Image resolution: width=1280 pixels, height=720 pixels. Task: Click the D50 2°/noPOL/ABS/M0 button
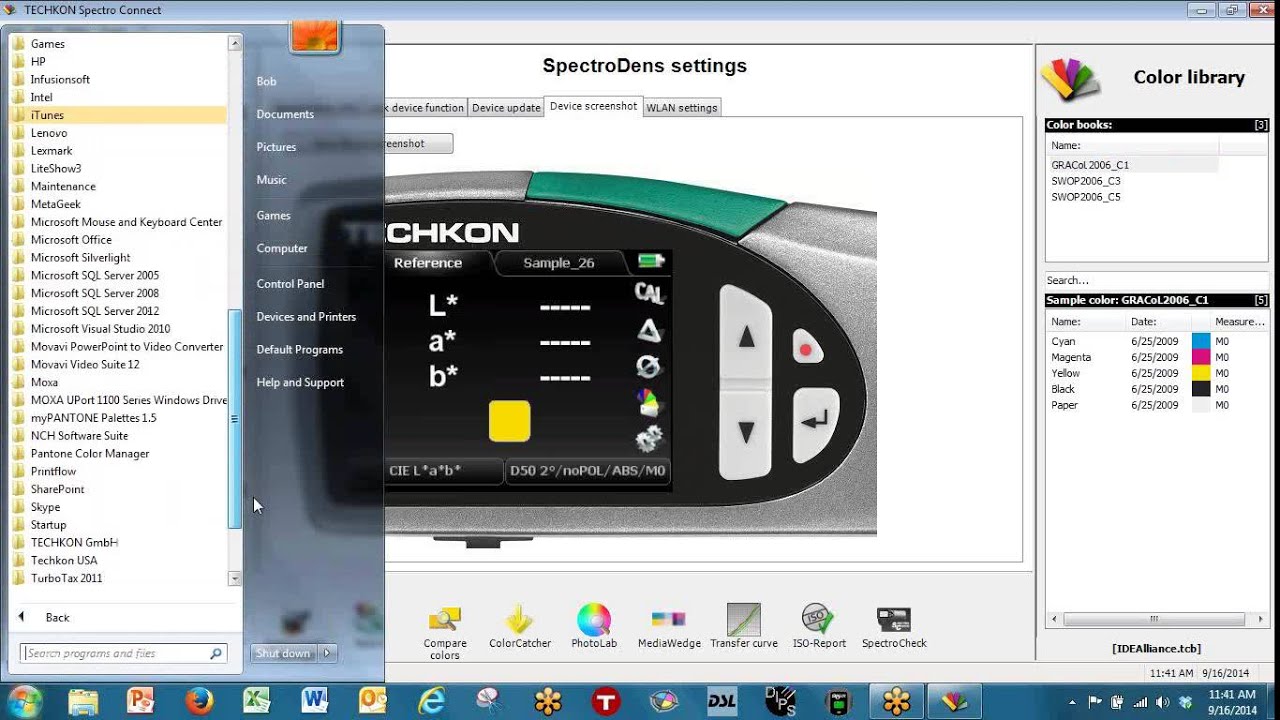coord(588,471)
